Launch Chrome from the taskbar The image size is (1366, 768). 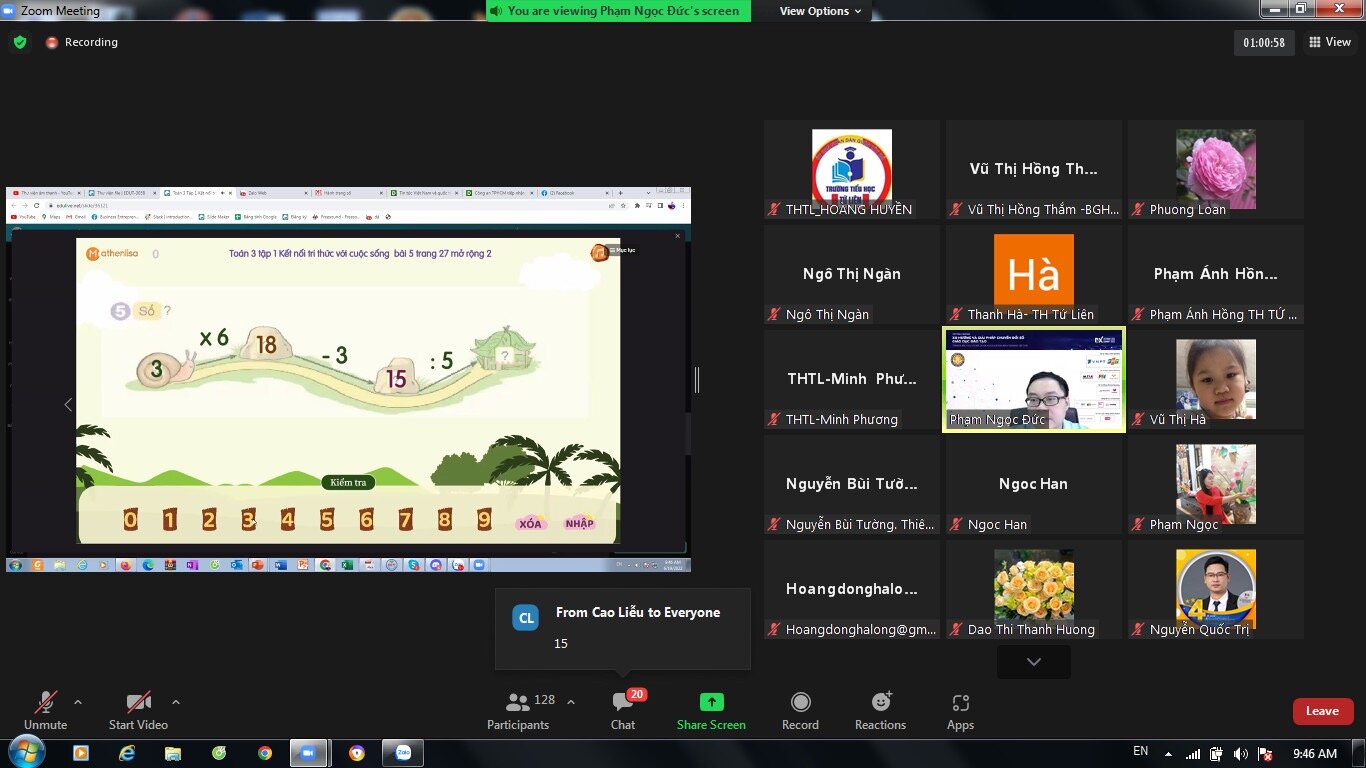point(265,752)
